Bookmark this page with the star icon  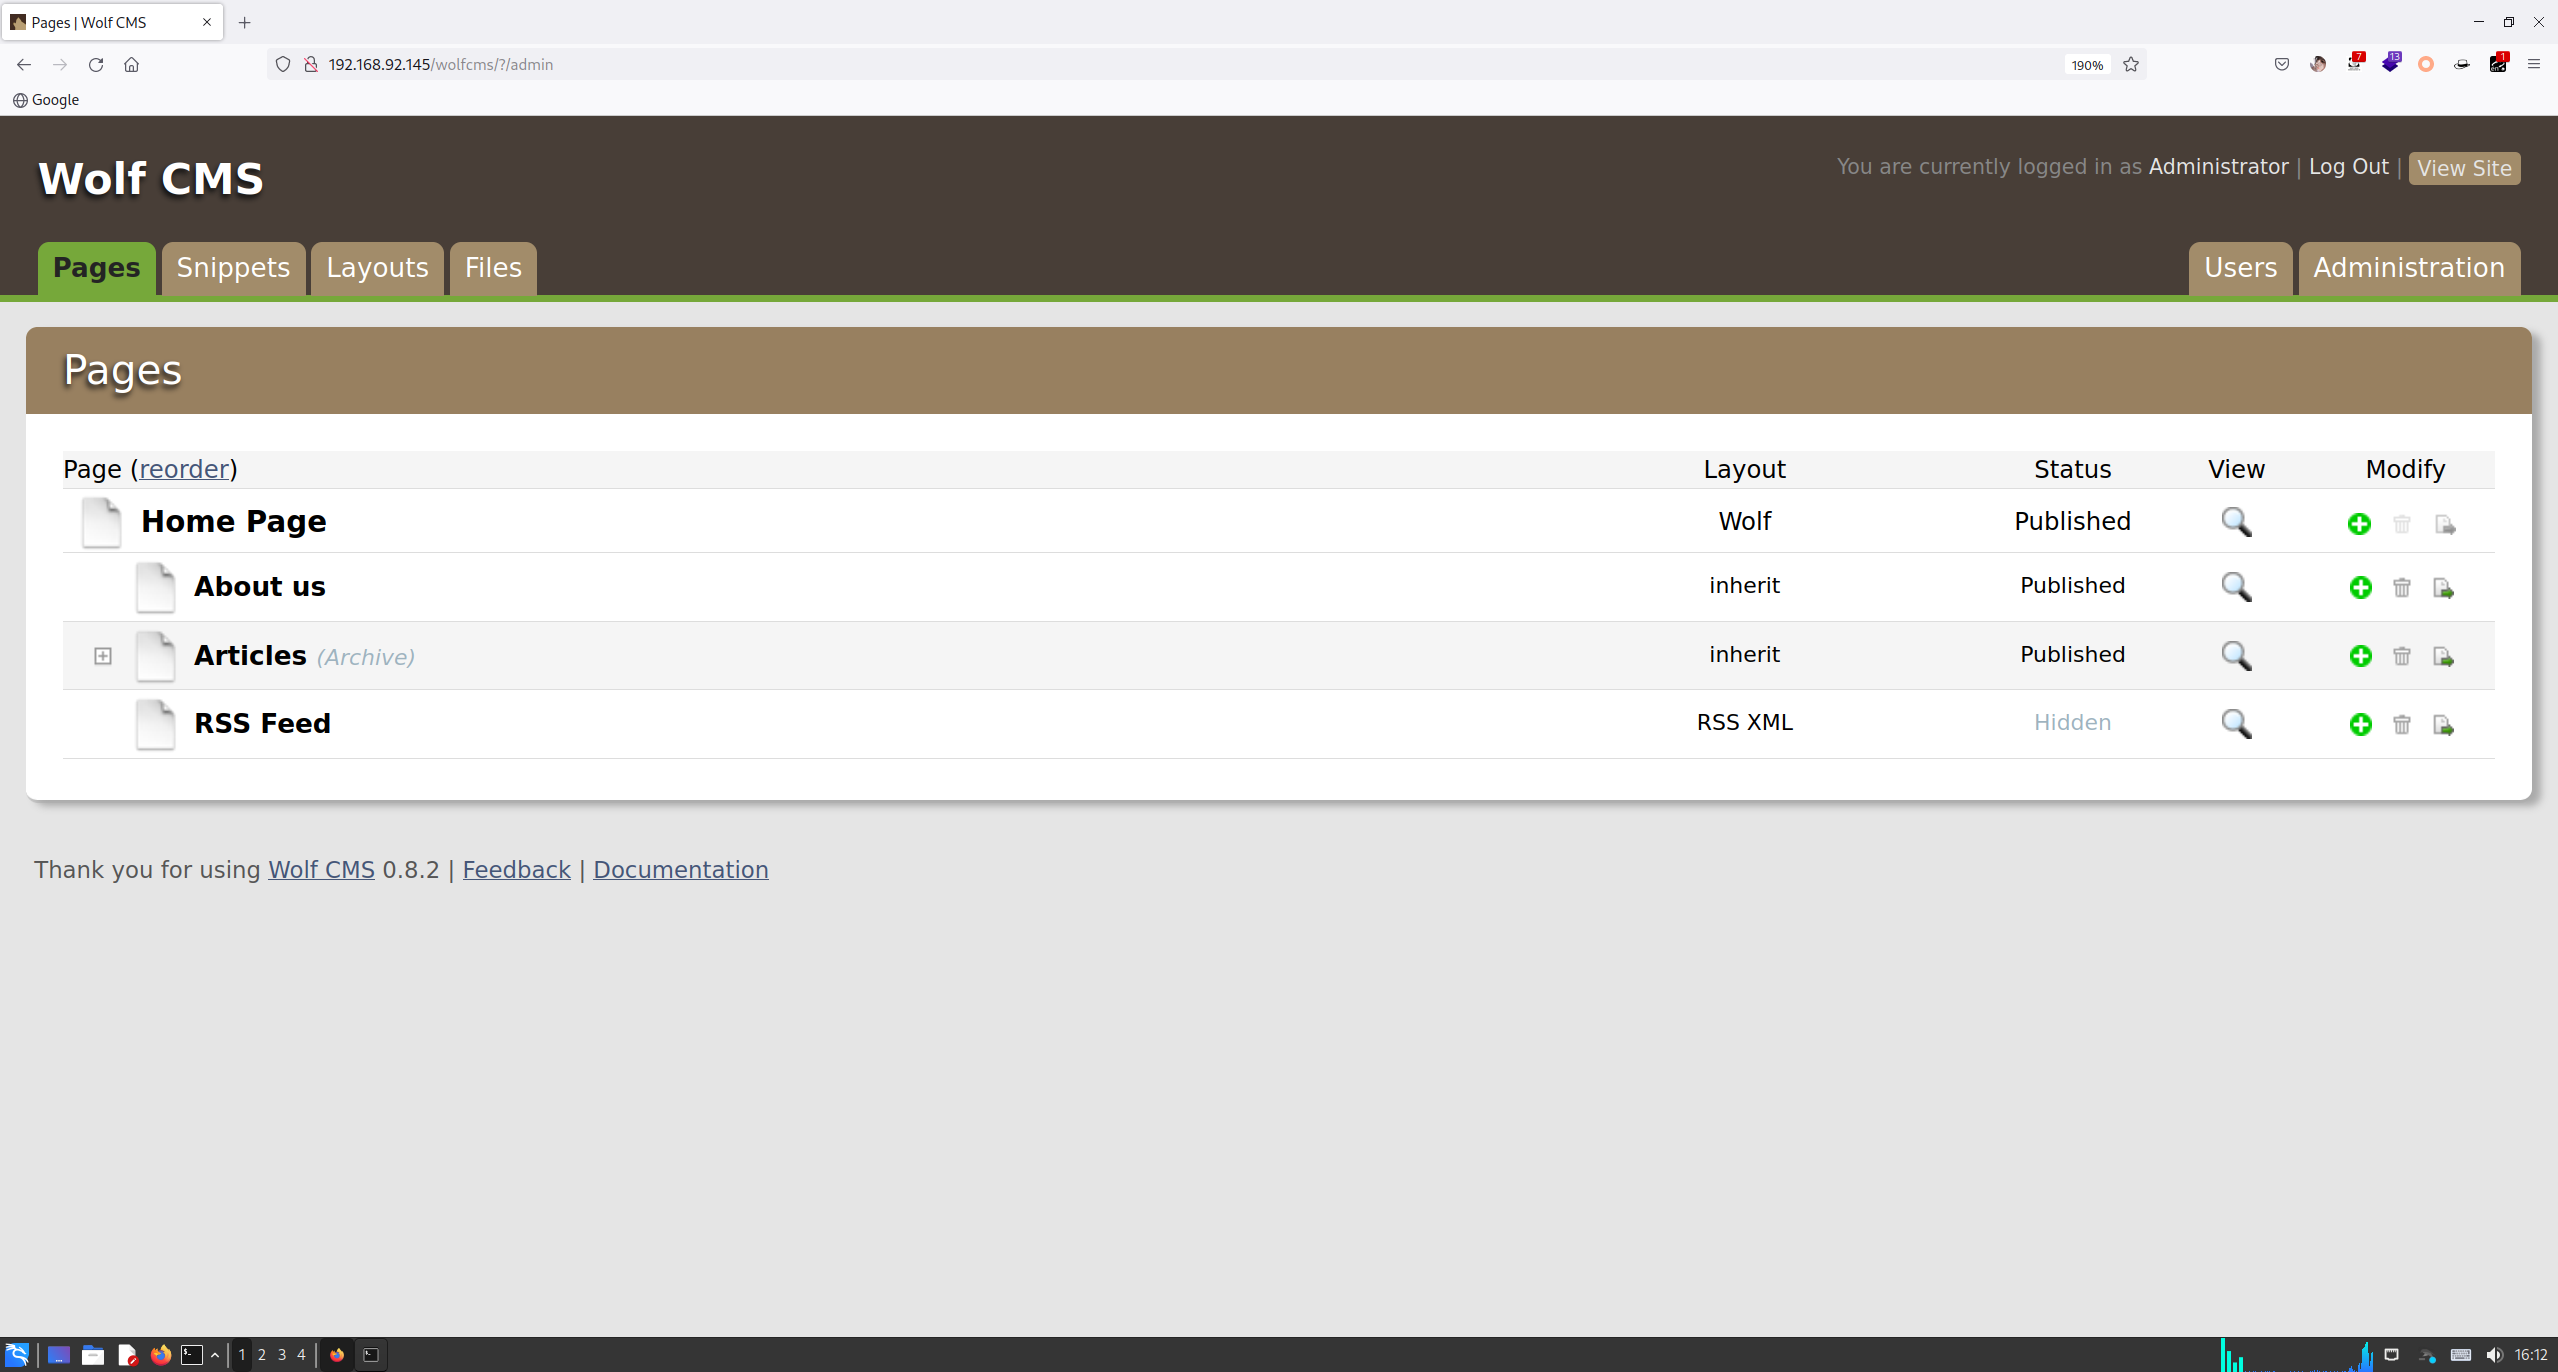(x=2131, y=64)
